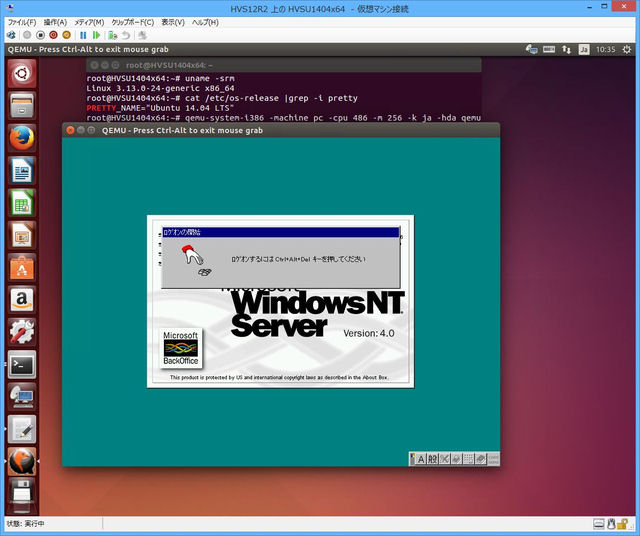Open the Amazon launcher icon

coord(22,300)
